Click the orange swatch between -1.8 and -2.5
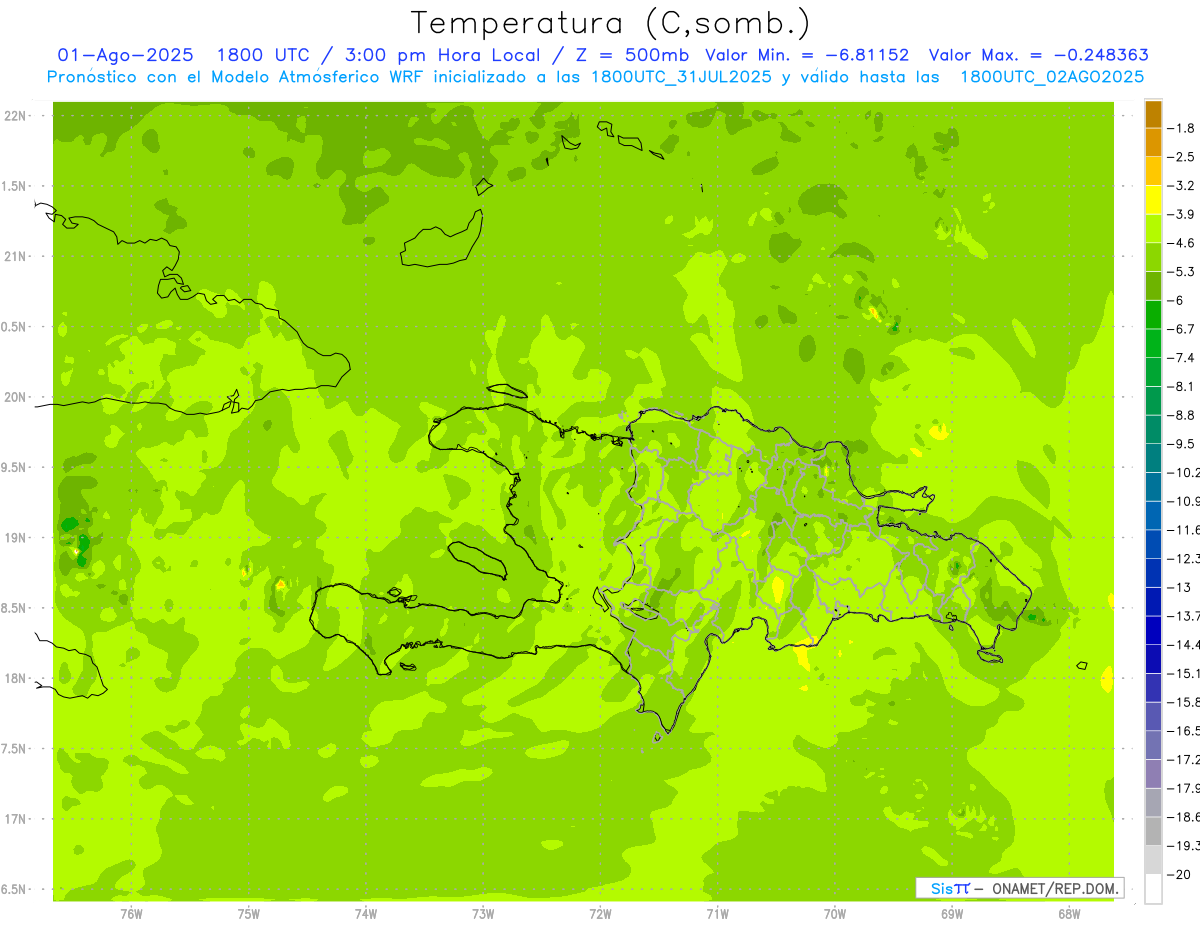The image size is (1200, 927). pos(1153,143)
